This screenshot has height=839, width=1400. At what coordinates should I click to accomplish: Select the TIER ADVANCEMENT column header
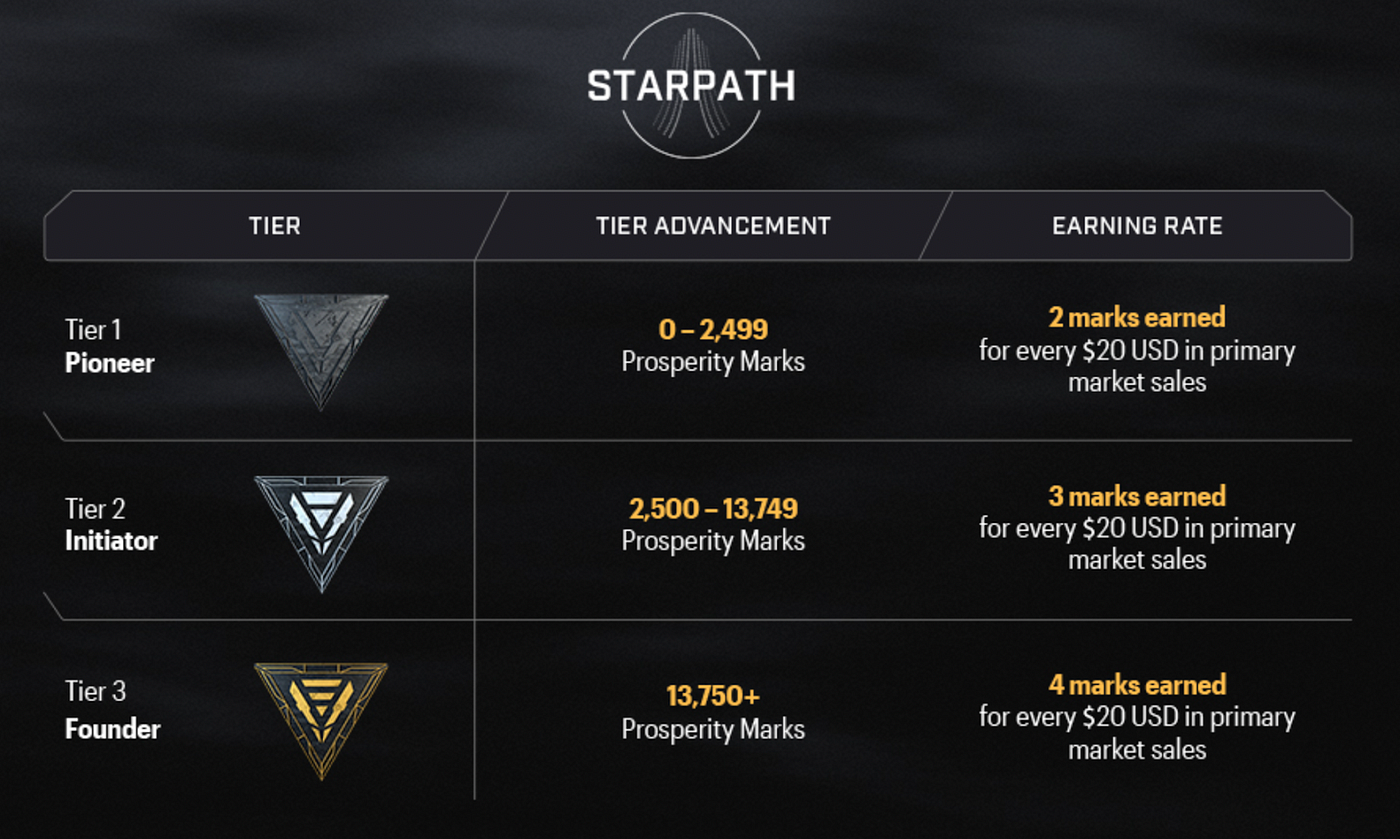click(713, 226)
